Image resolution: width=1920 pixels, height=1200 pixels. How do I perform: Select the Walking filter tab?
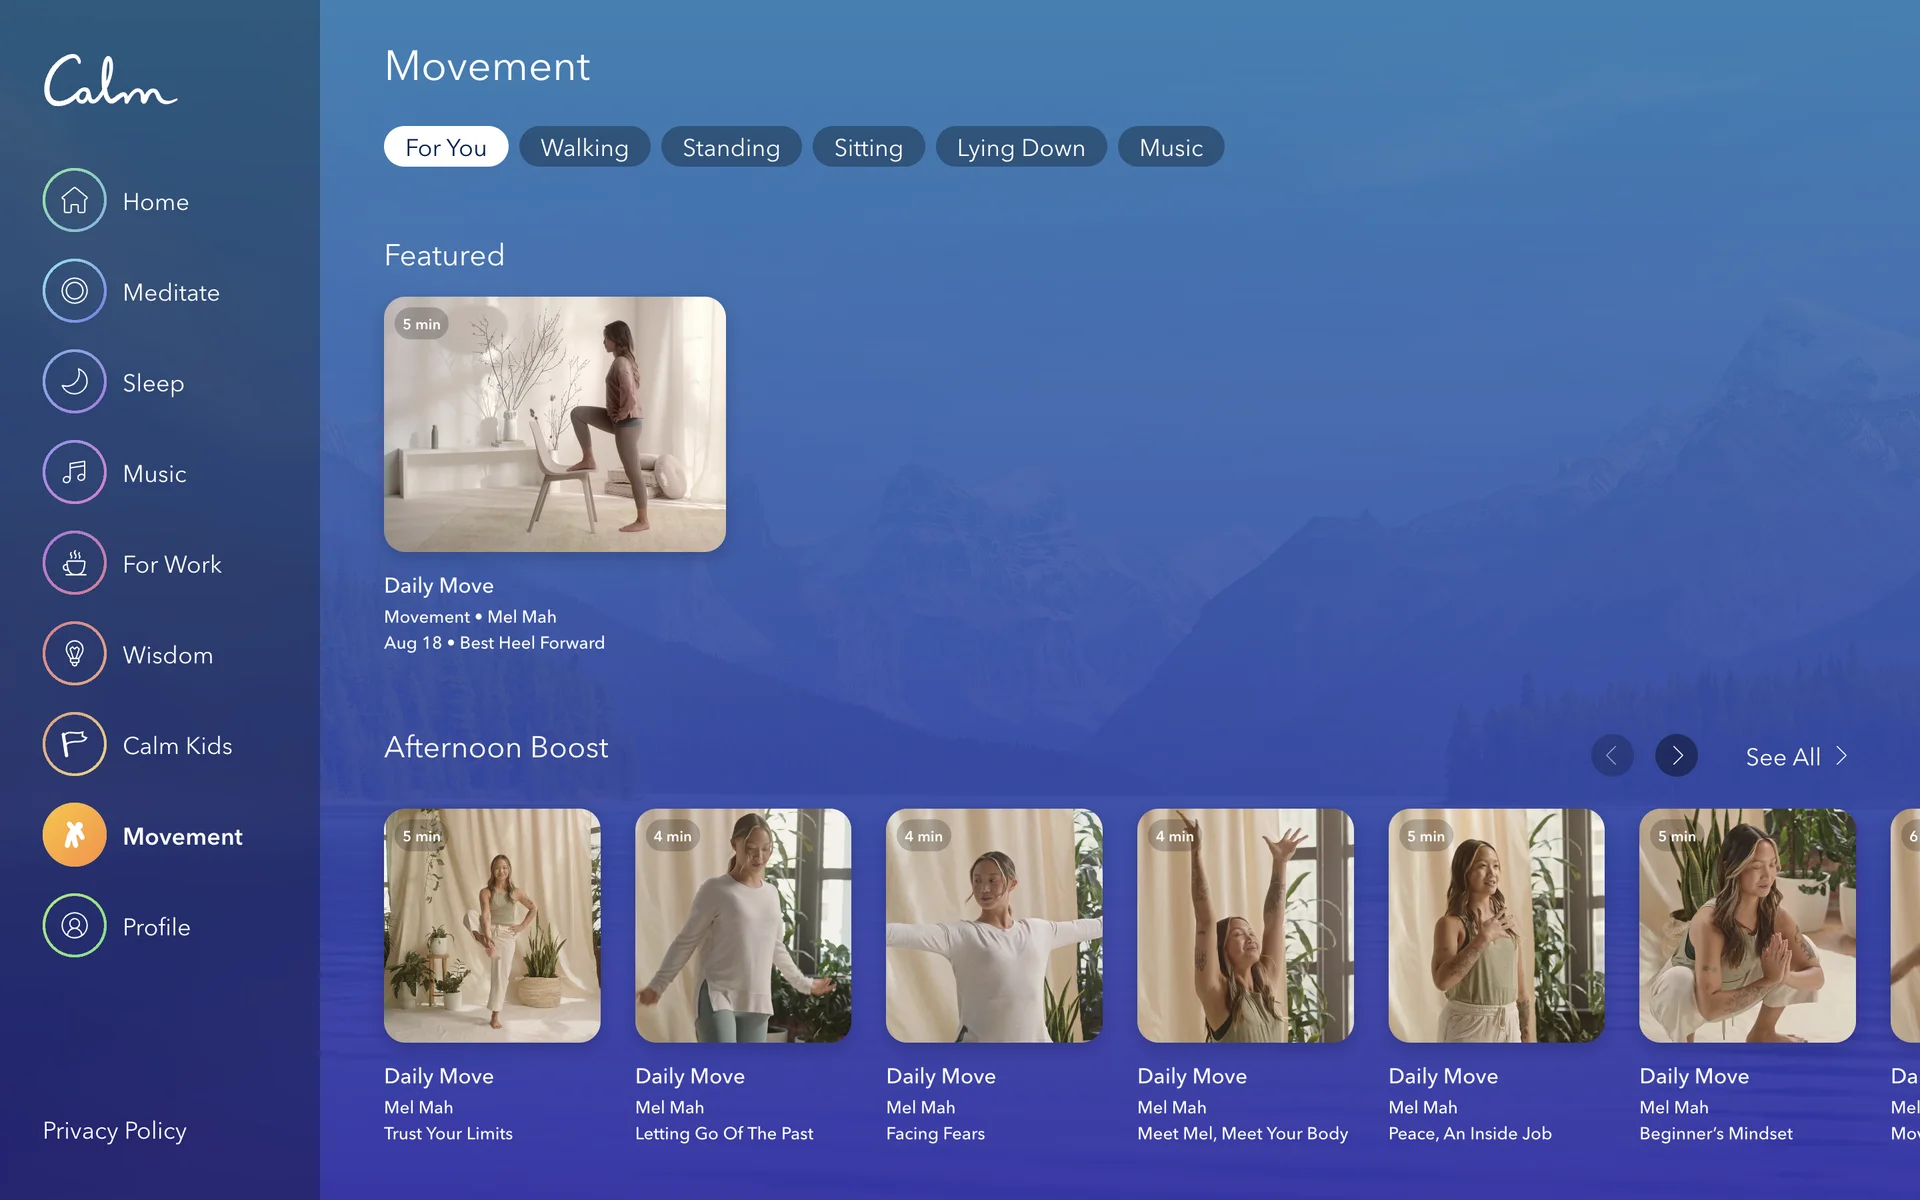(584, 148)
